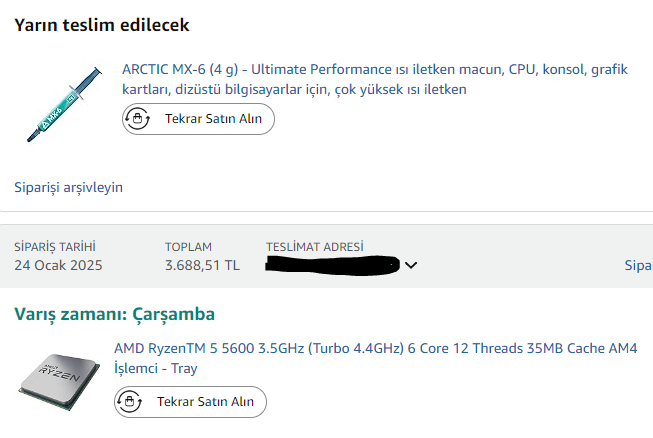This screenshot has height=438, width=653.
Task: Click the reorder icon beside AMD Ryzen
Action: tap(129, 402)
